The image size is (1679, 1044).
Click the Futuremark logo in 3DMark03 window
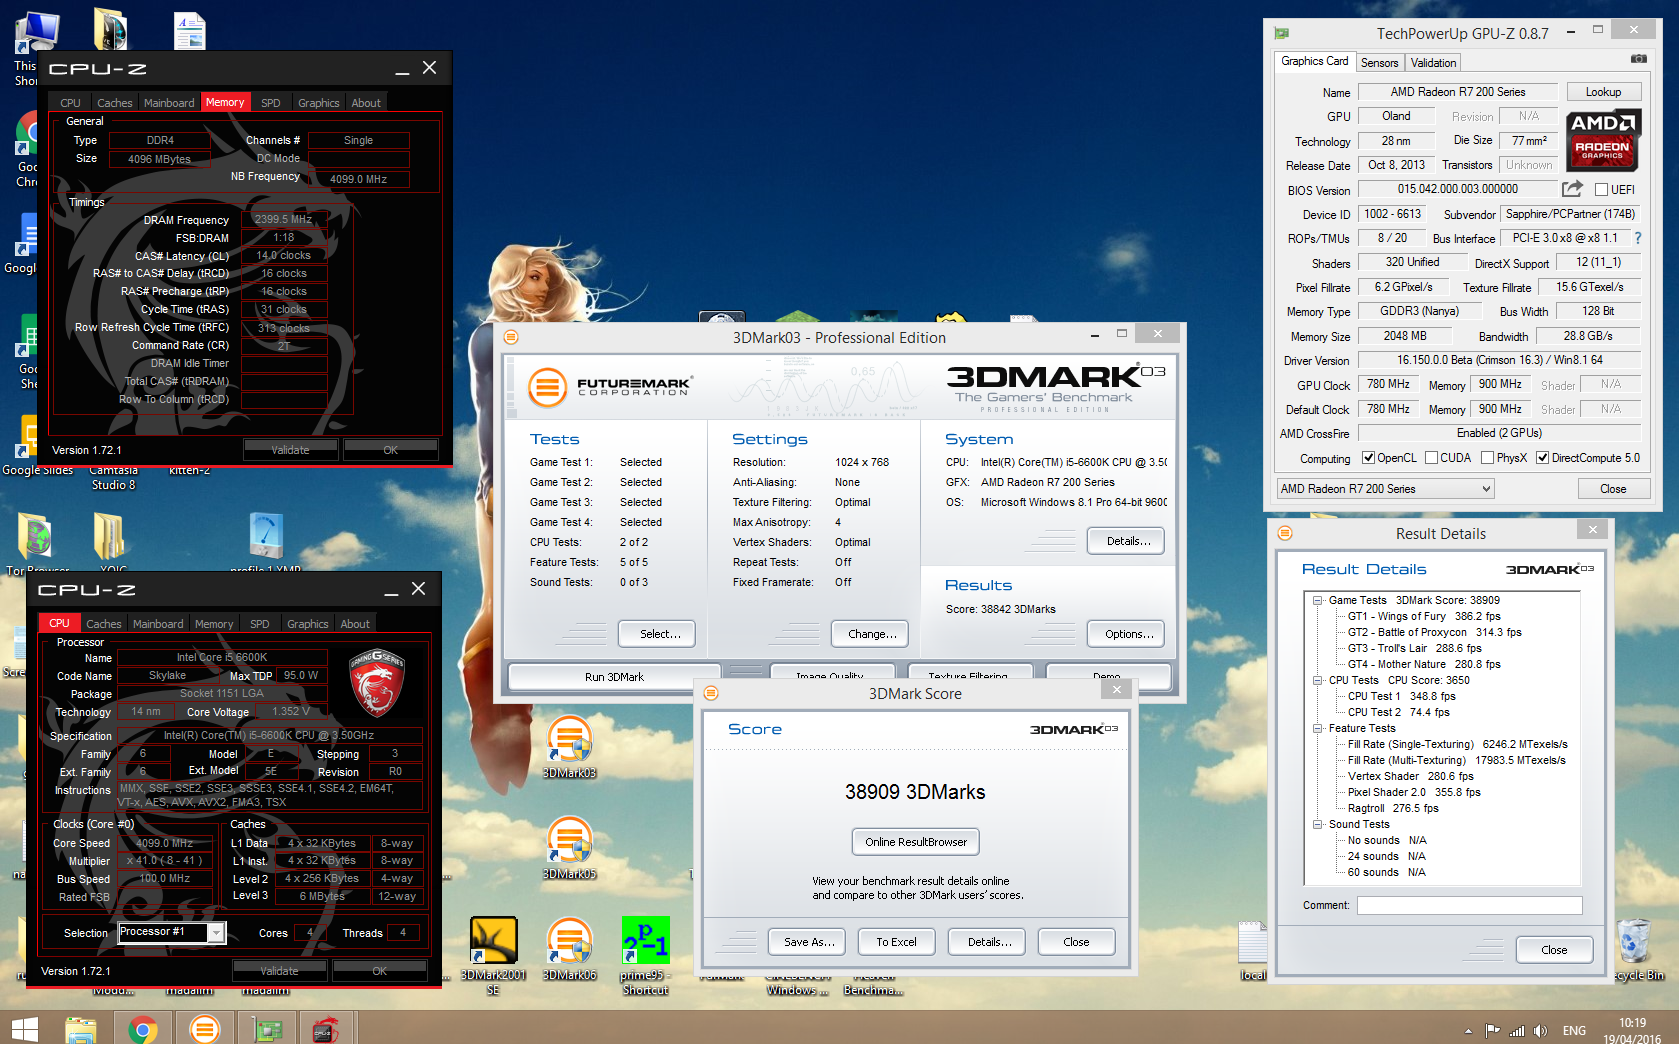[610, 386]
